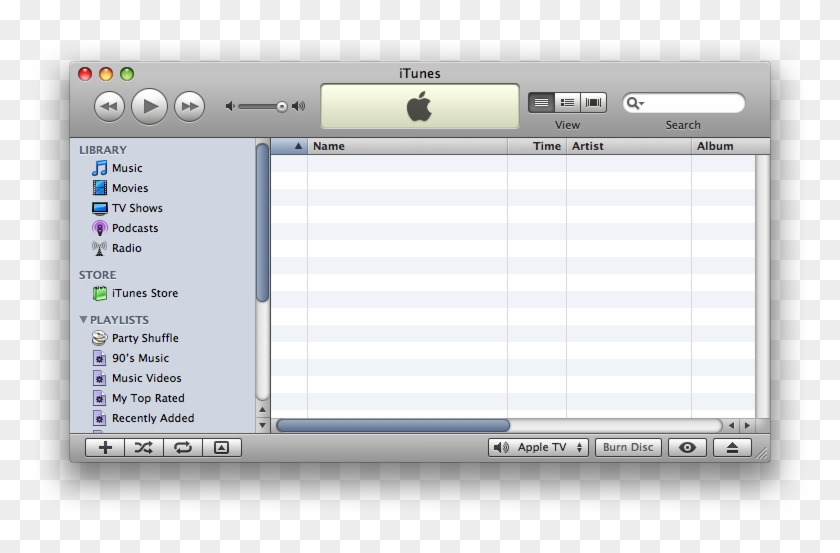Sort by the Album column header
The width and height of the screenshot is (840, 553).
pos(730,146)
